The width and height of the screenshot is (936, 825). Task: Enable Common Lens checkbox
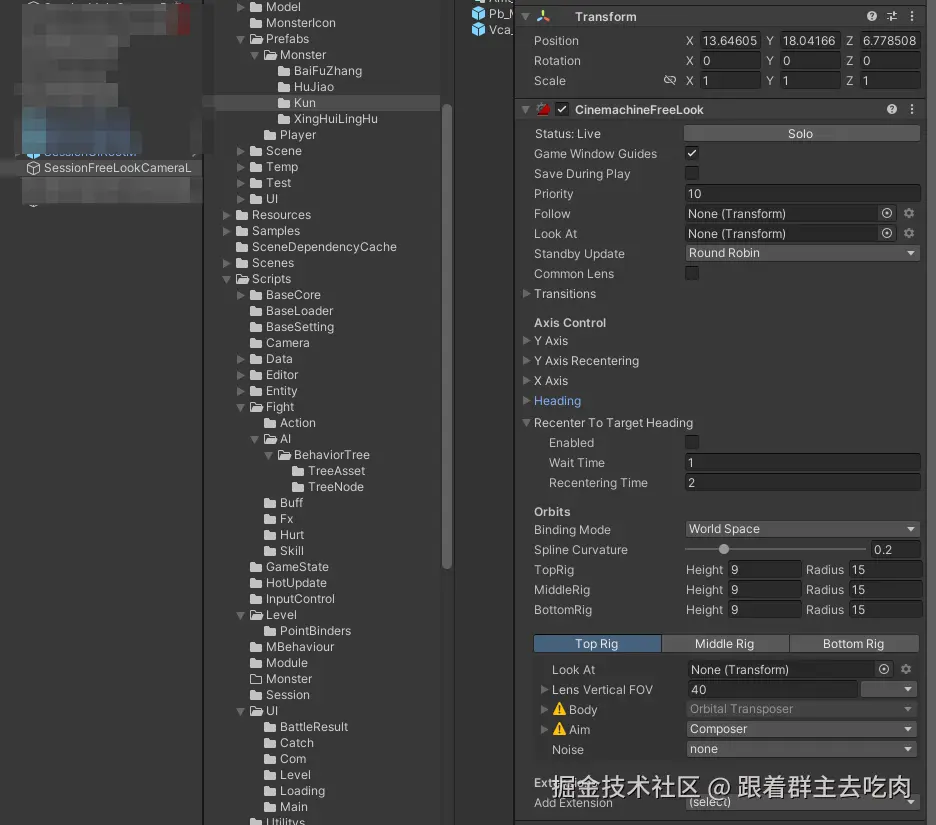click(692, 273)
